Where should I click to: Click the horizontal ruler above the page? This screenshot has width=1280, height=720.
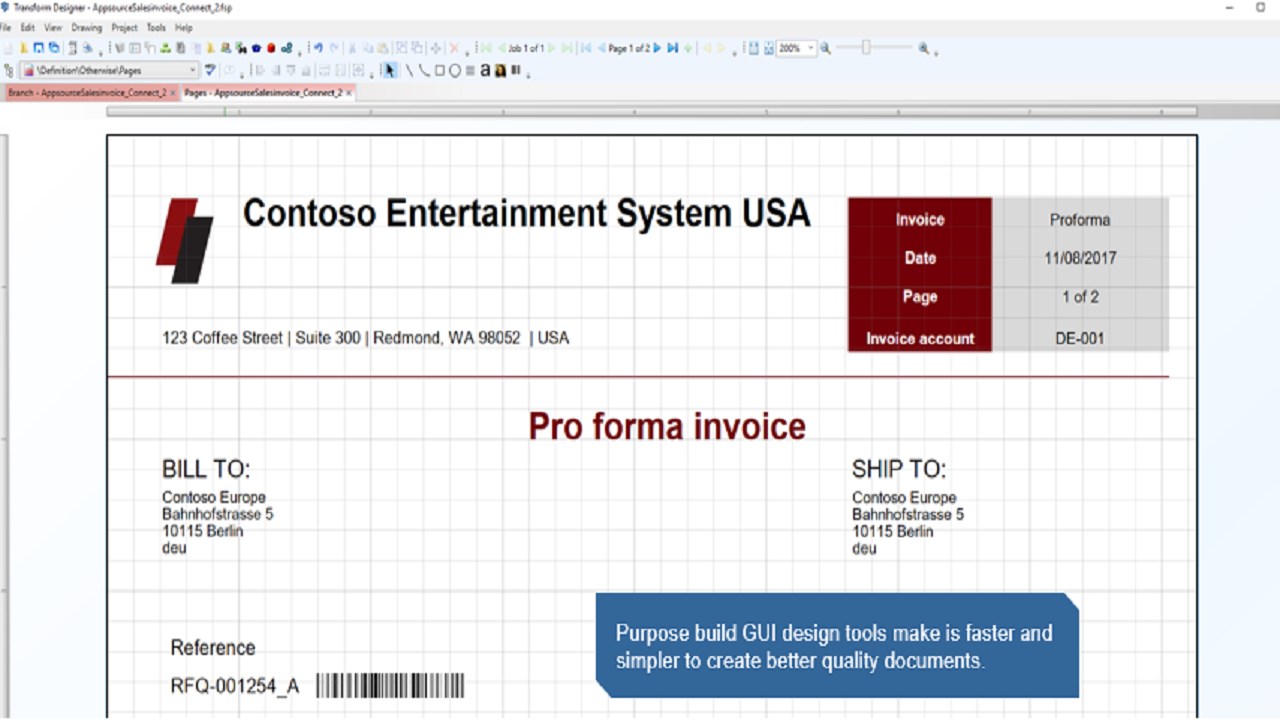click(x=651, y=111)
